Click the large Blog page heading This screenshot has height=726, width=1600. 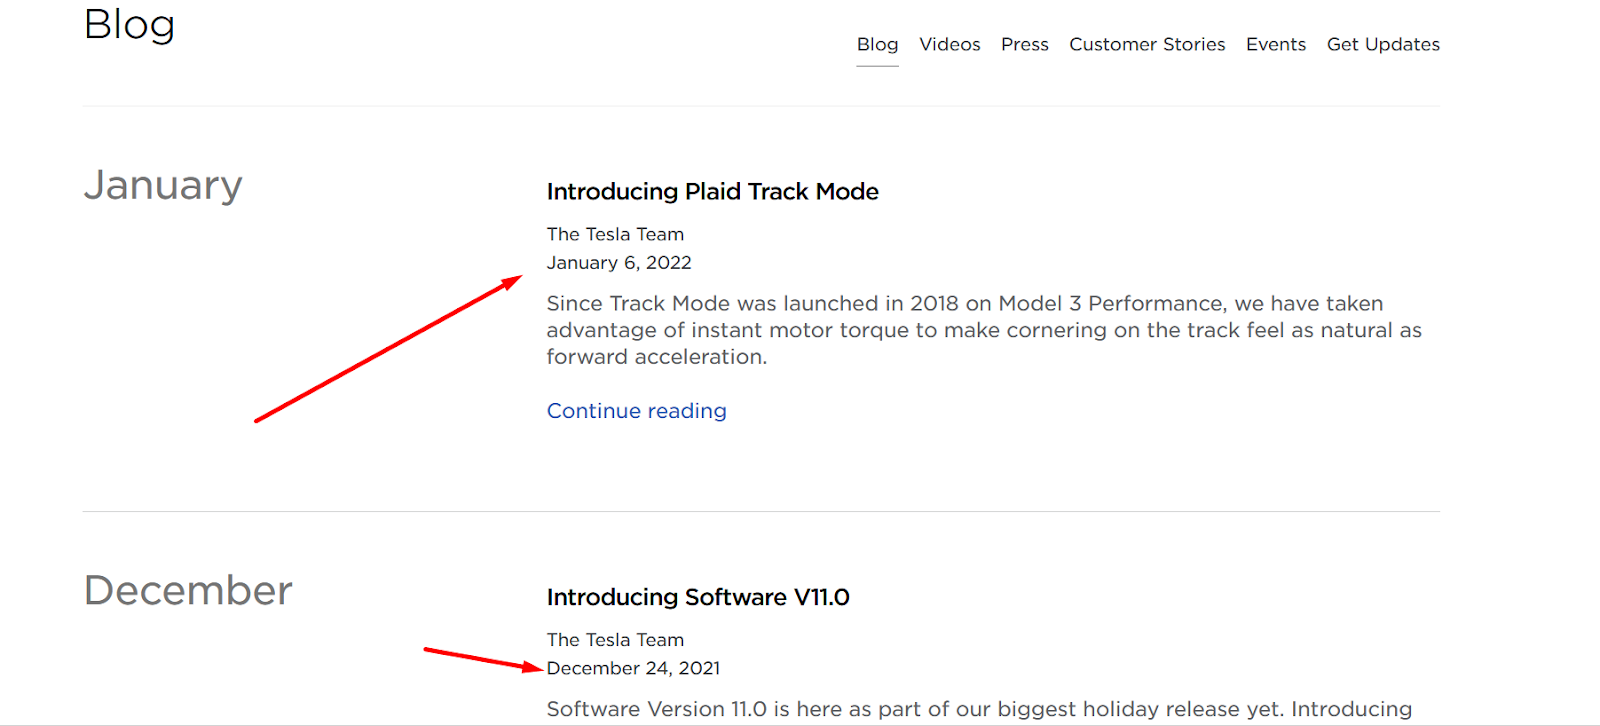pyautogui.click(x=129, y=25)
